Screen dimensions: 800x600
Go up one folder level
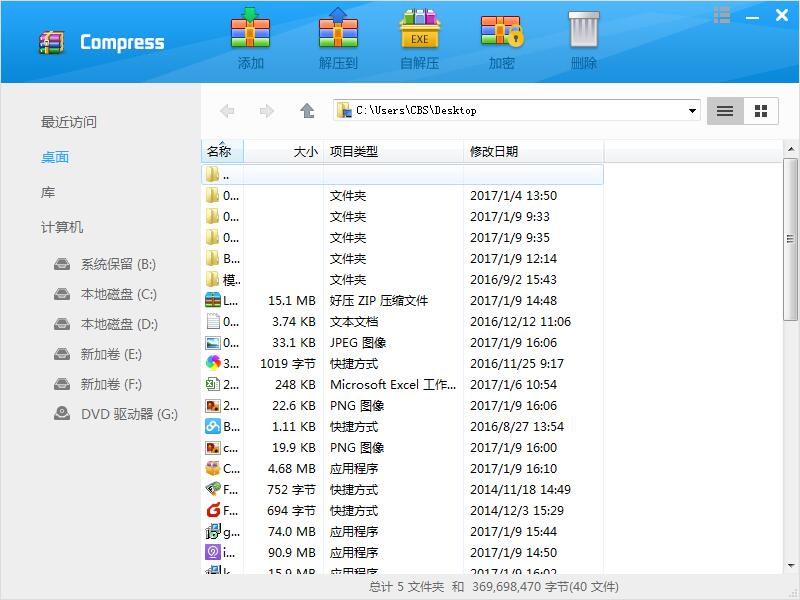pos(307,111)
